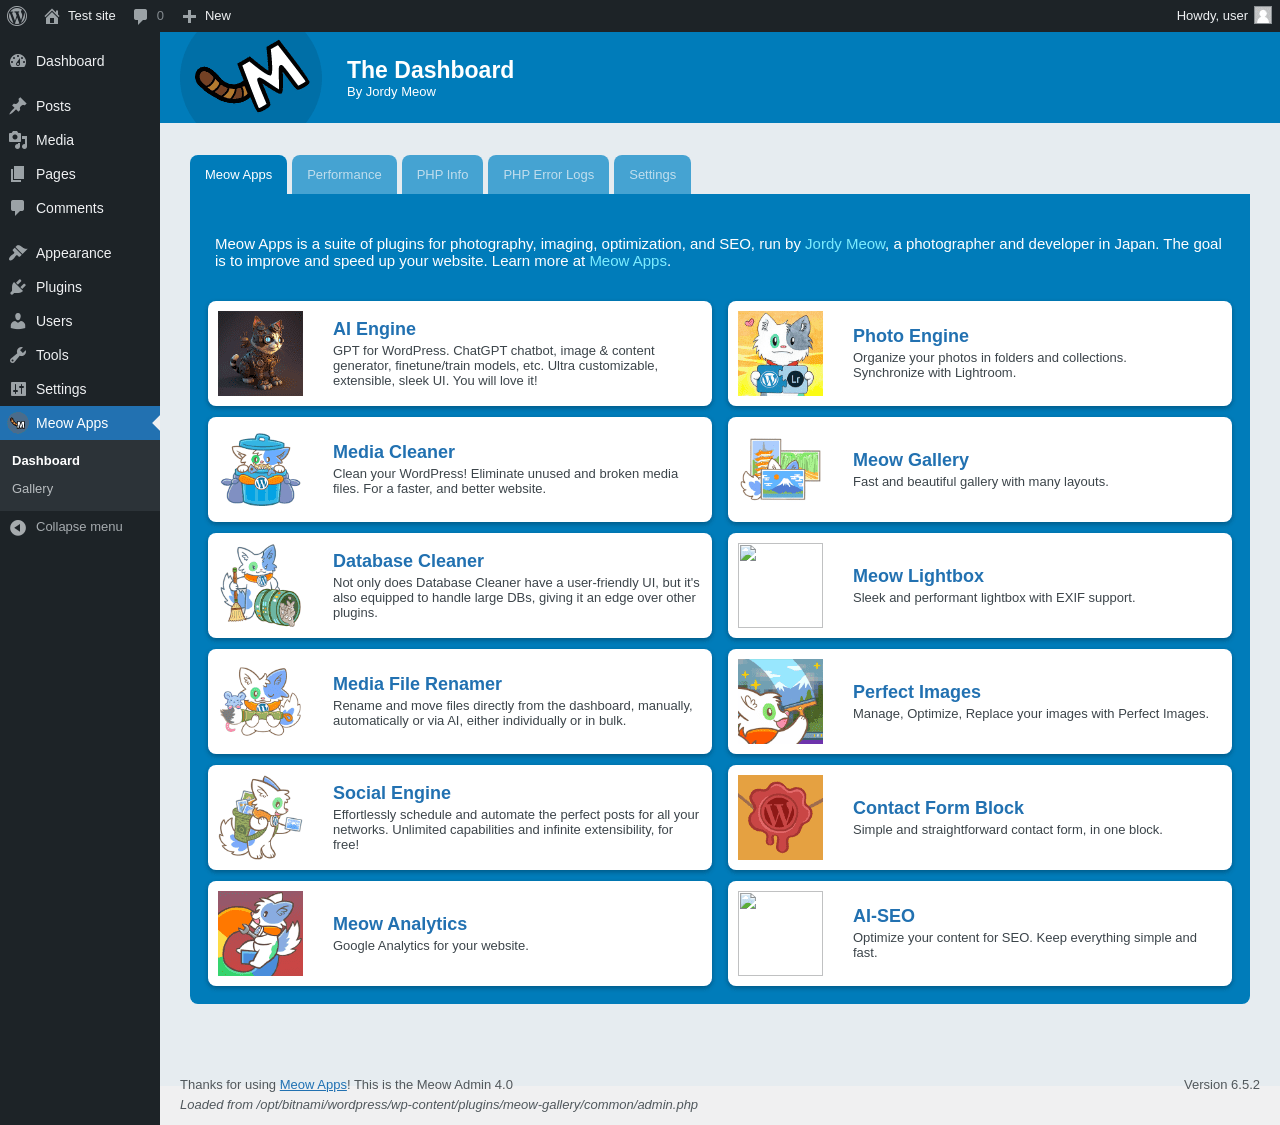Click the Perfect Images cat image
The image size is (1280, 1125).
click(x=780, y=701)
